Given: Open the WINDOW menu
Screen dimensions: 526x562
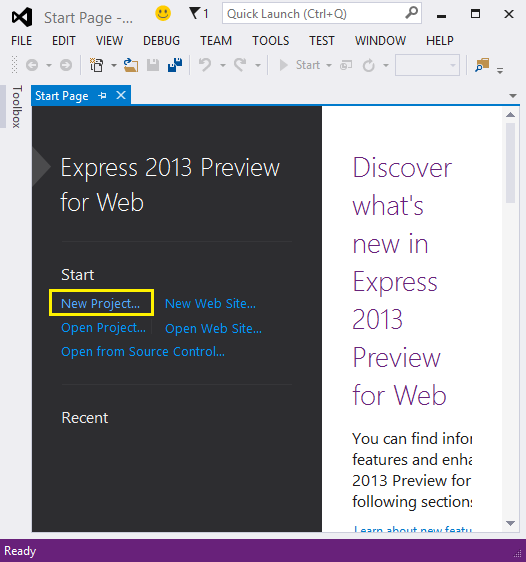Looking at the screenshot, I should (380, 41).
